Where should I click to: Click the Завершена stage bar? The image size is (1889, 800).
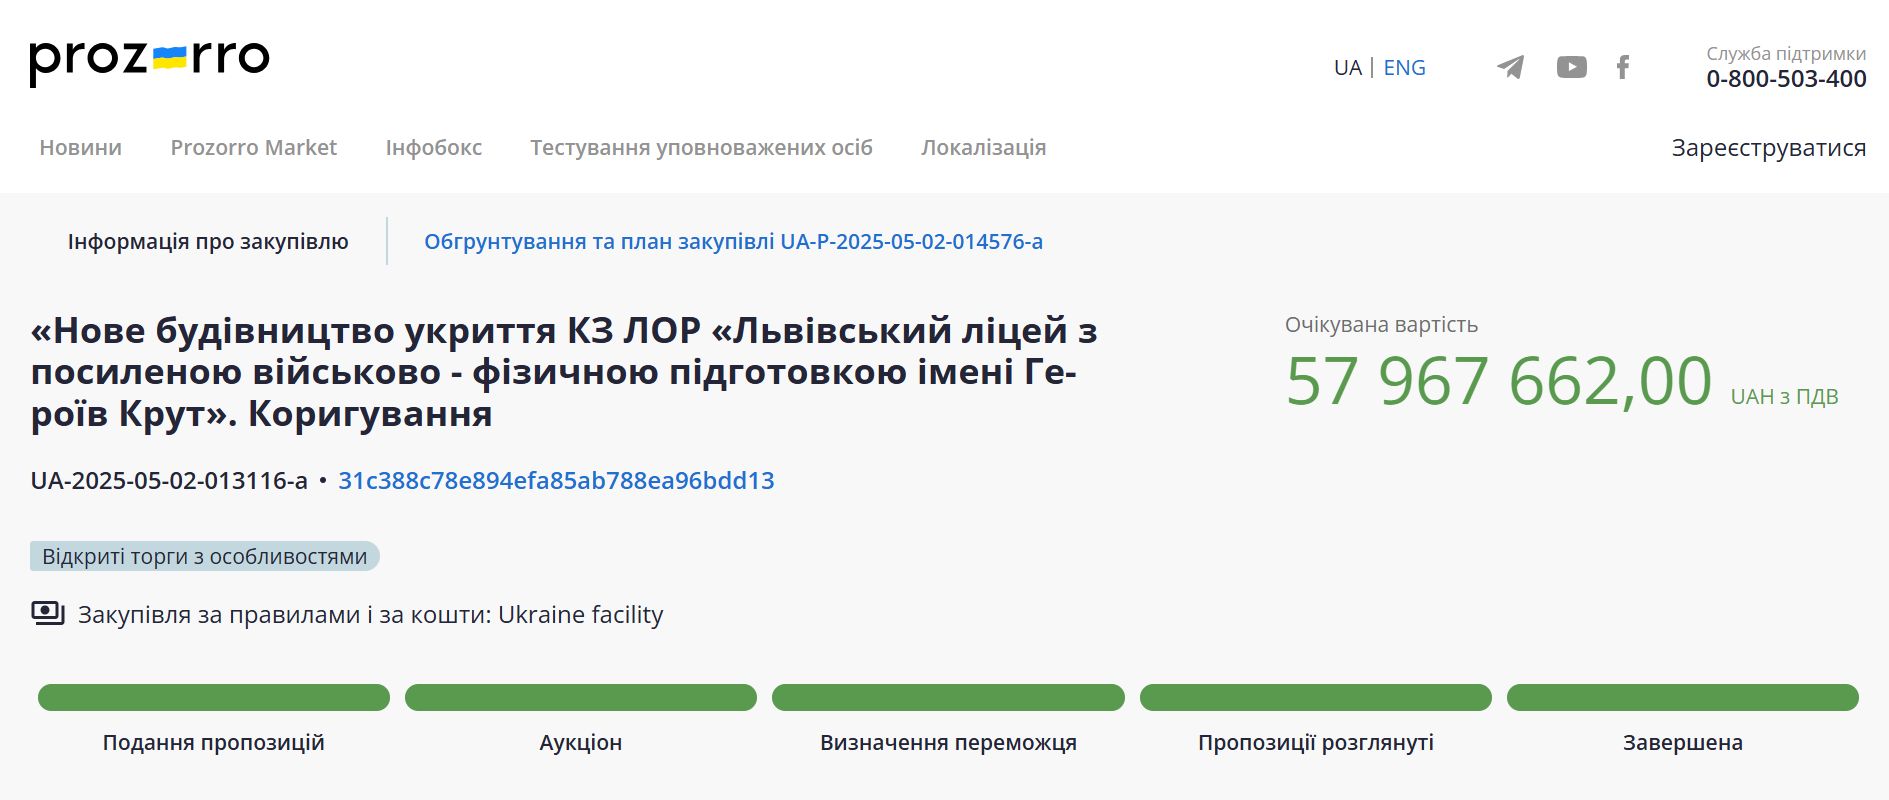coord(1682,698)
